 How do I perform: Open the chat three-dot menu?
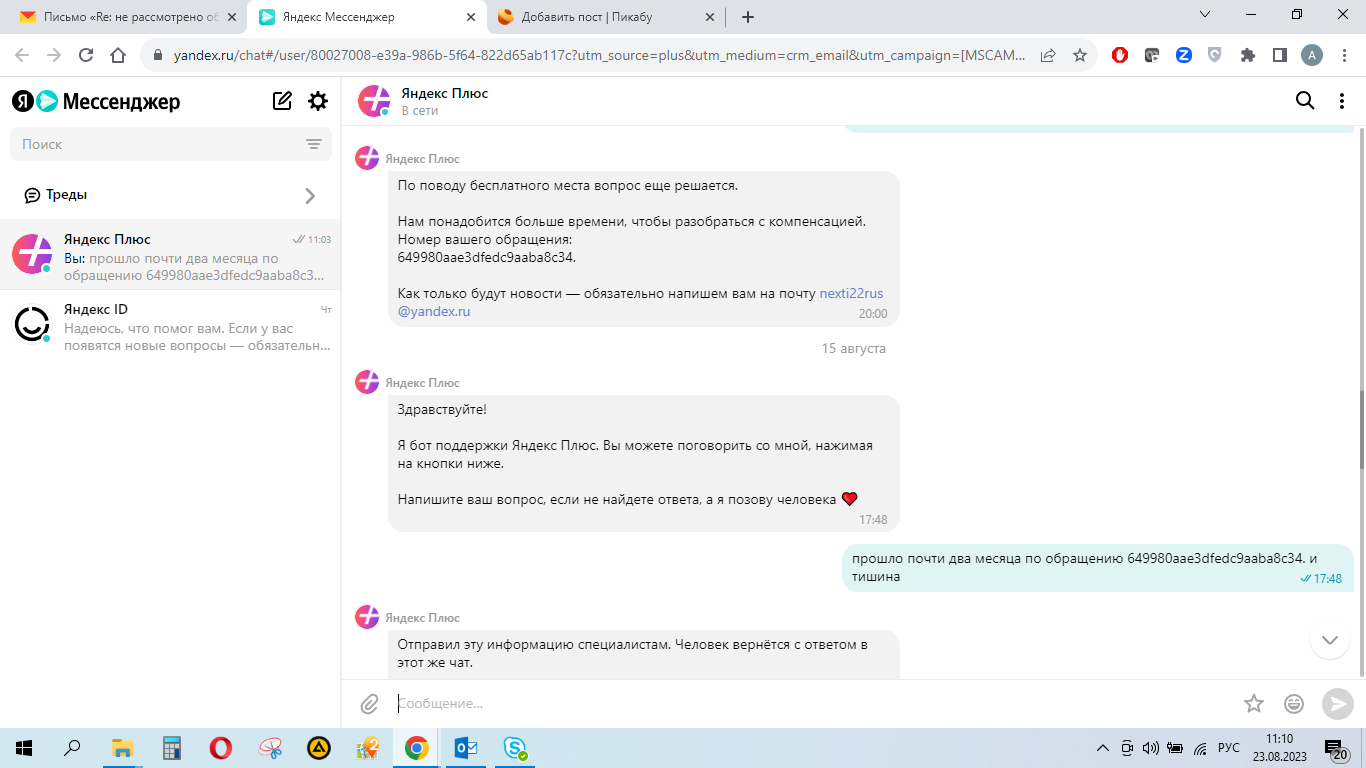1342,100
